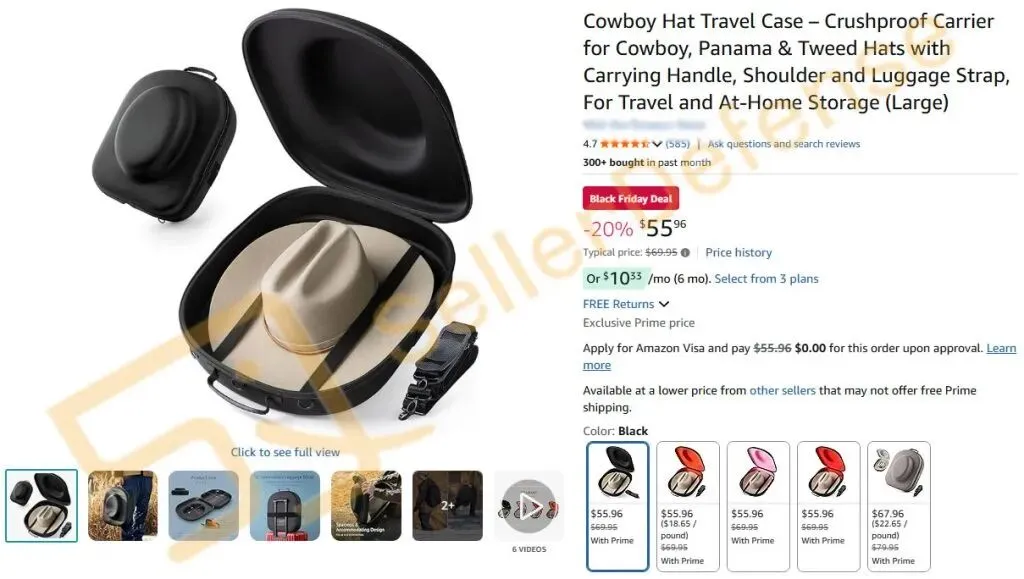Open the 2+ more images thumbnail
Image resolution: width=1024 pixels, height=579 pixels.
pyautogui.click(x=447, y=506)
